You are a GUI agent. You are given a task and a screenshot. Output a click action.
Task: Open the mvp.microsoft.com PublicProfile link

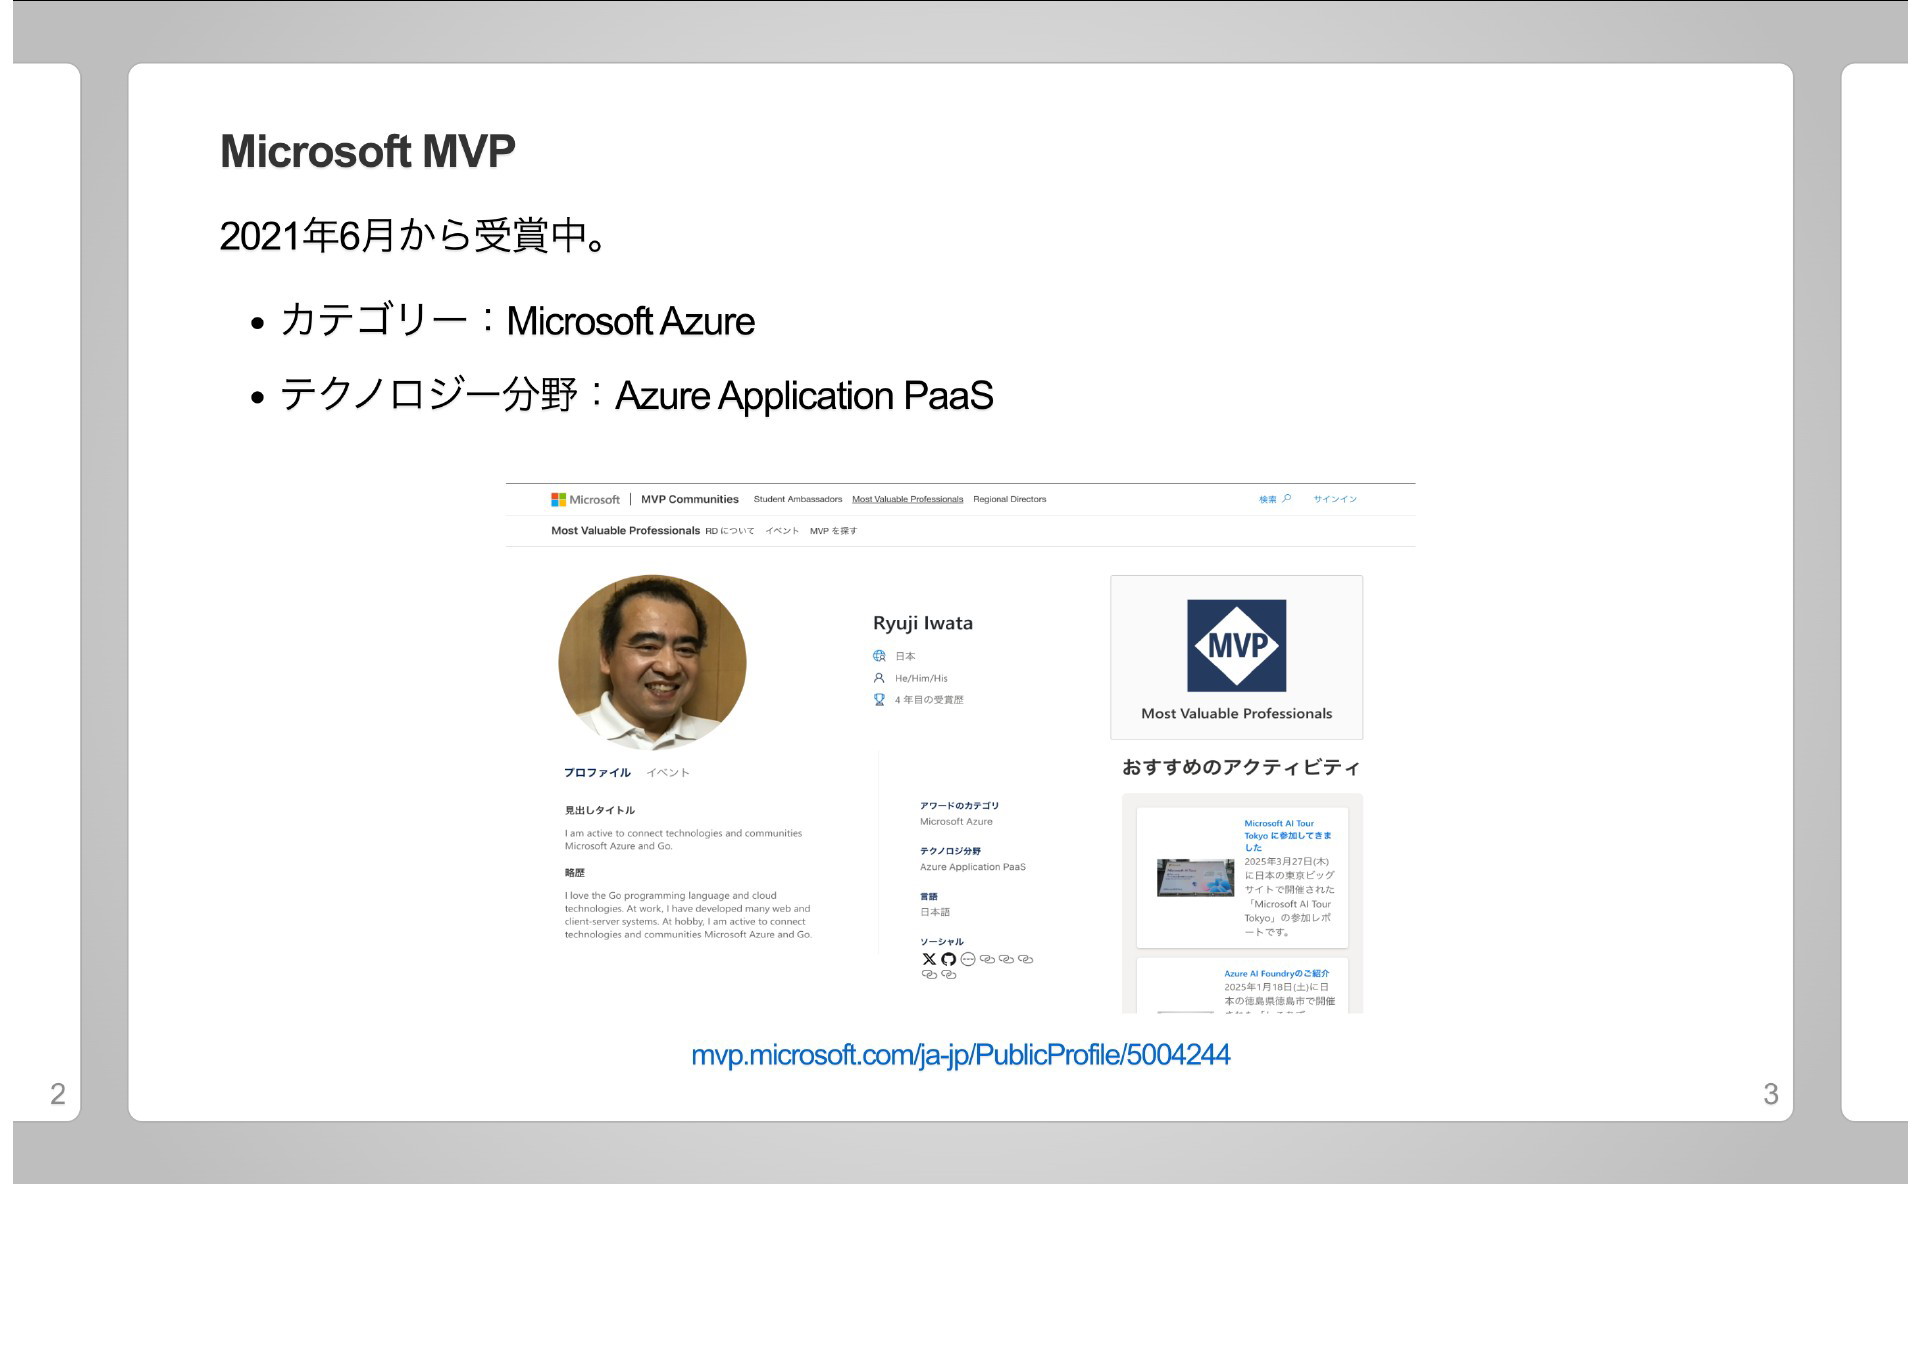pyautogui.click(x=960, y=1055)
